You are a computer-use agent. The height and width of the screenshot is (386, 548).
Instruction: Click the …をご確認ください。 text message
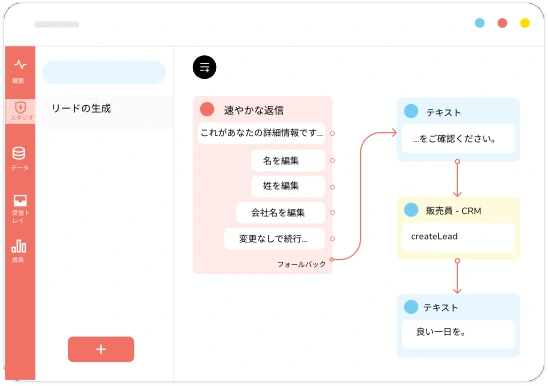tap(459, 138)
